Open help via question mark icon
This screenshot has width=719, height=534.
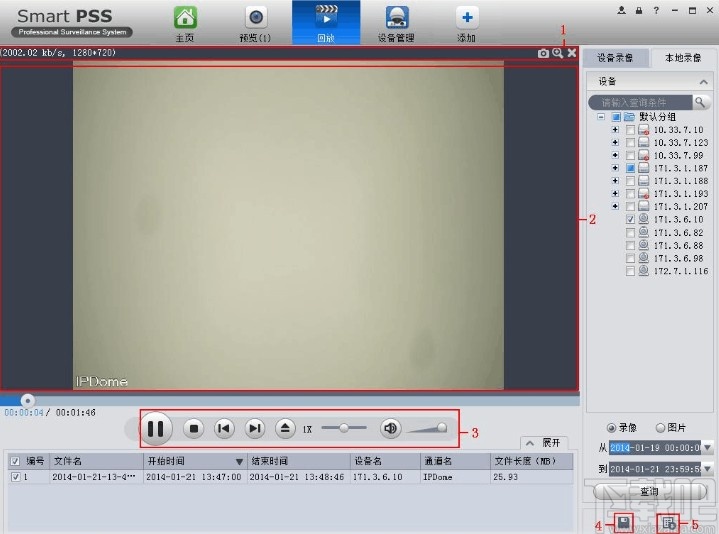coord(656,10)
